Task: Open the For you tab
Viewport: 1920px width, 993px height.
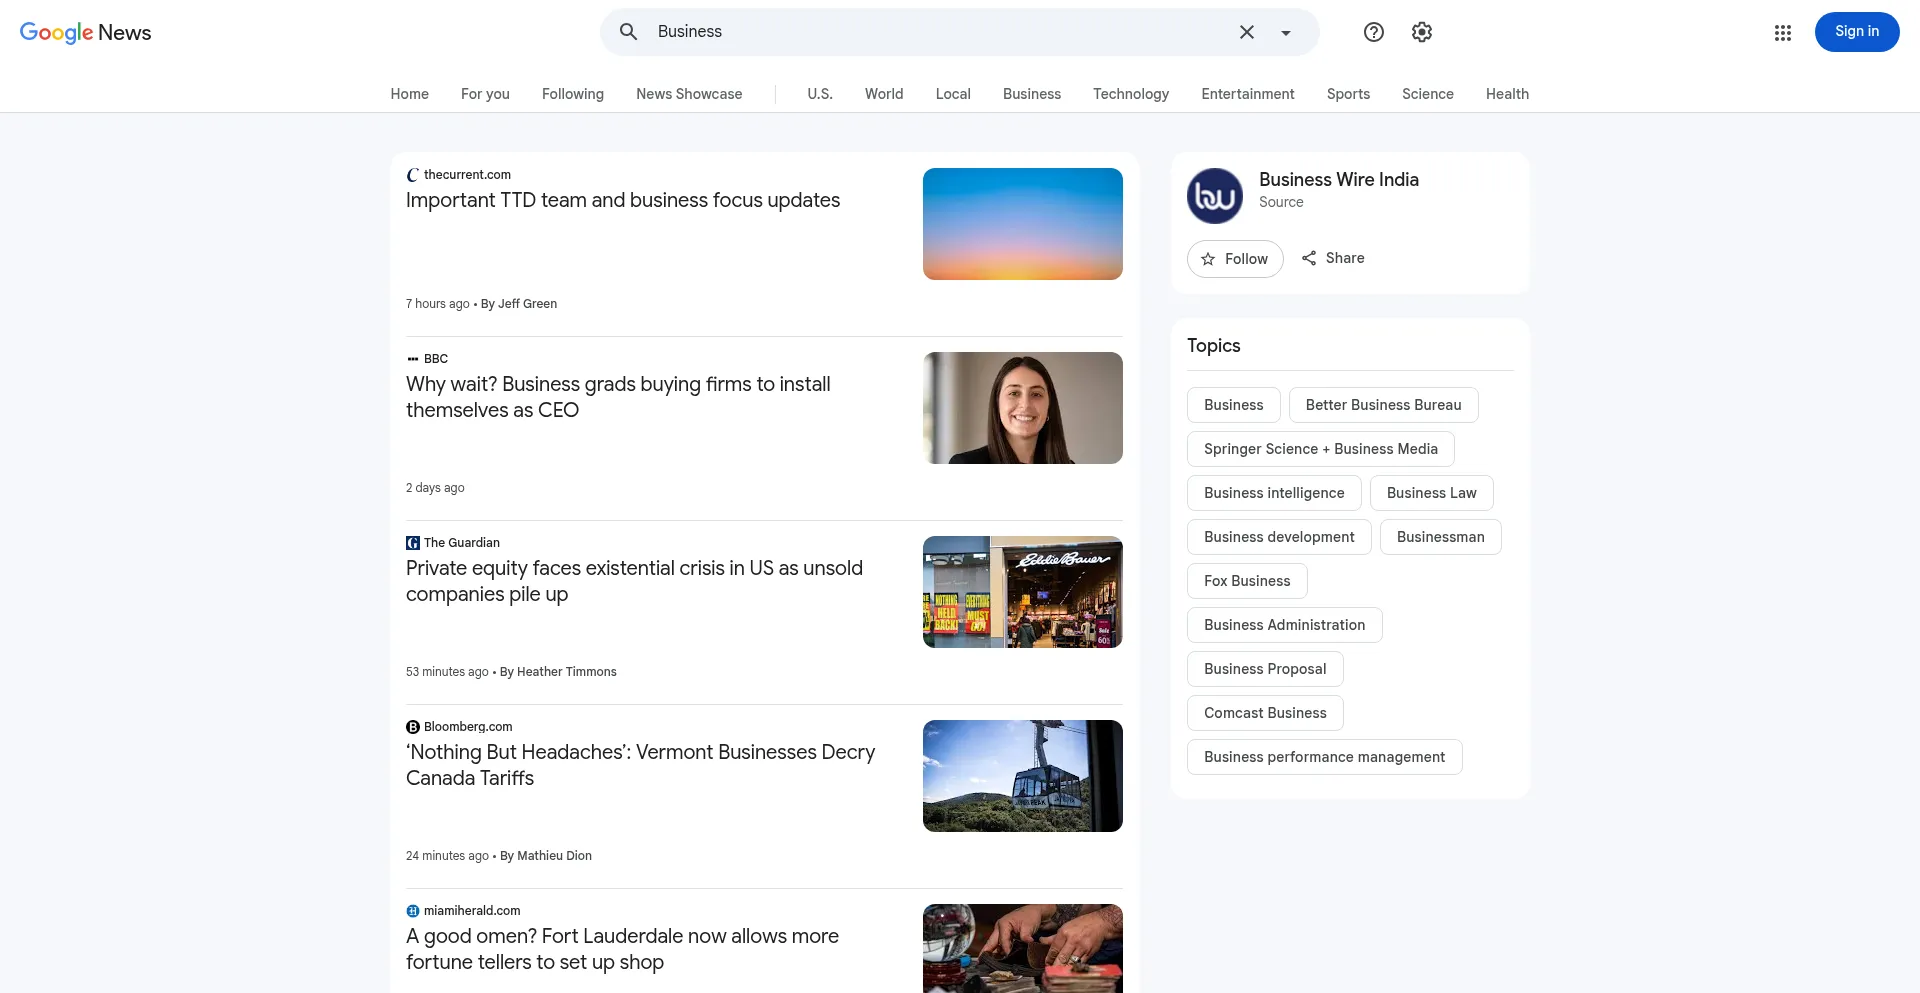Action: pyautogui.click(x=485, y=94)
